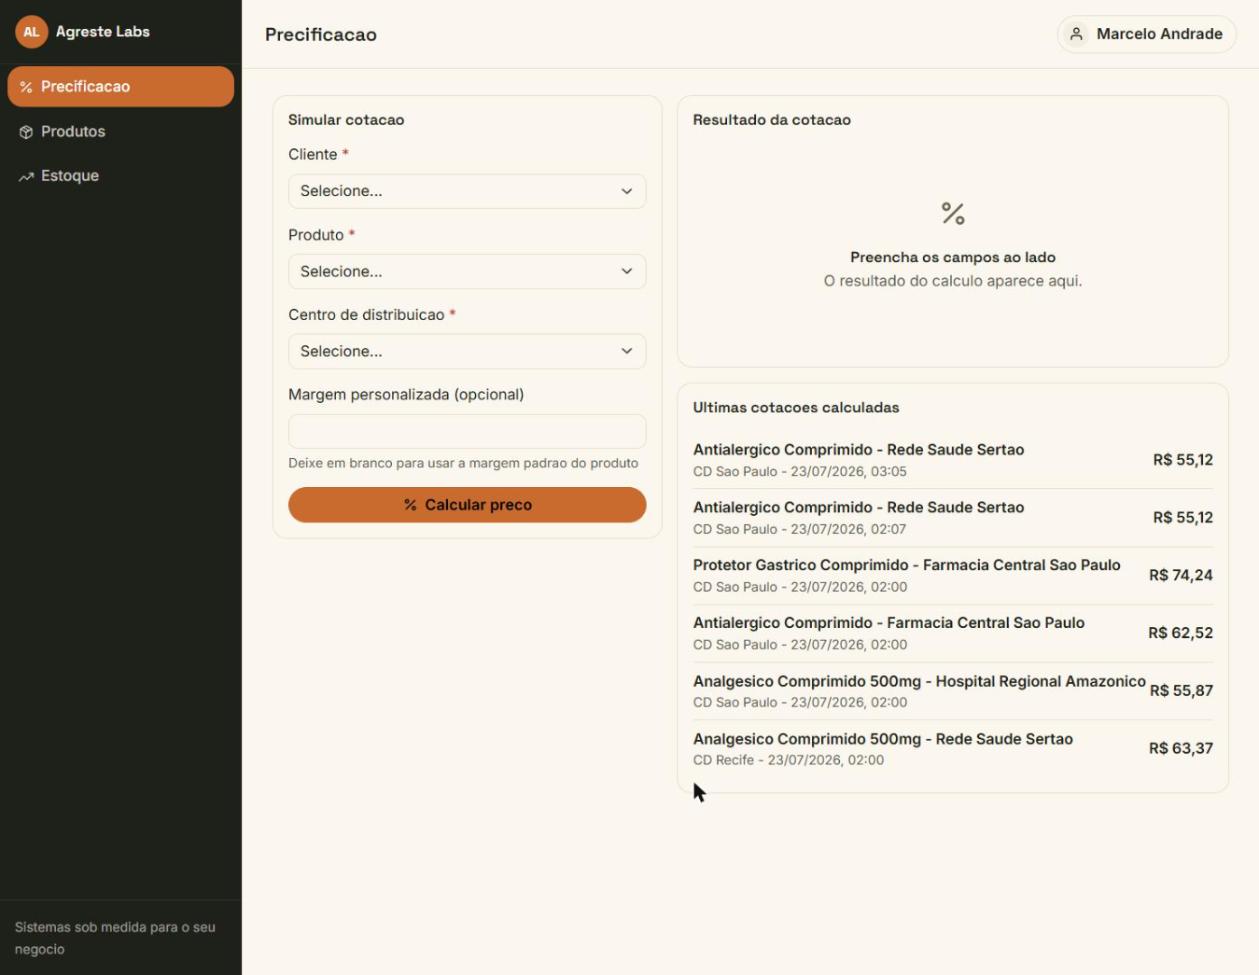Expand the Produto select chevron
The height and width of the screenshot is (975, 1259).
[x=626, y=271]
